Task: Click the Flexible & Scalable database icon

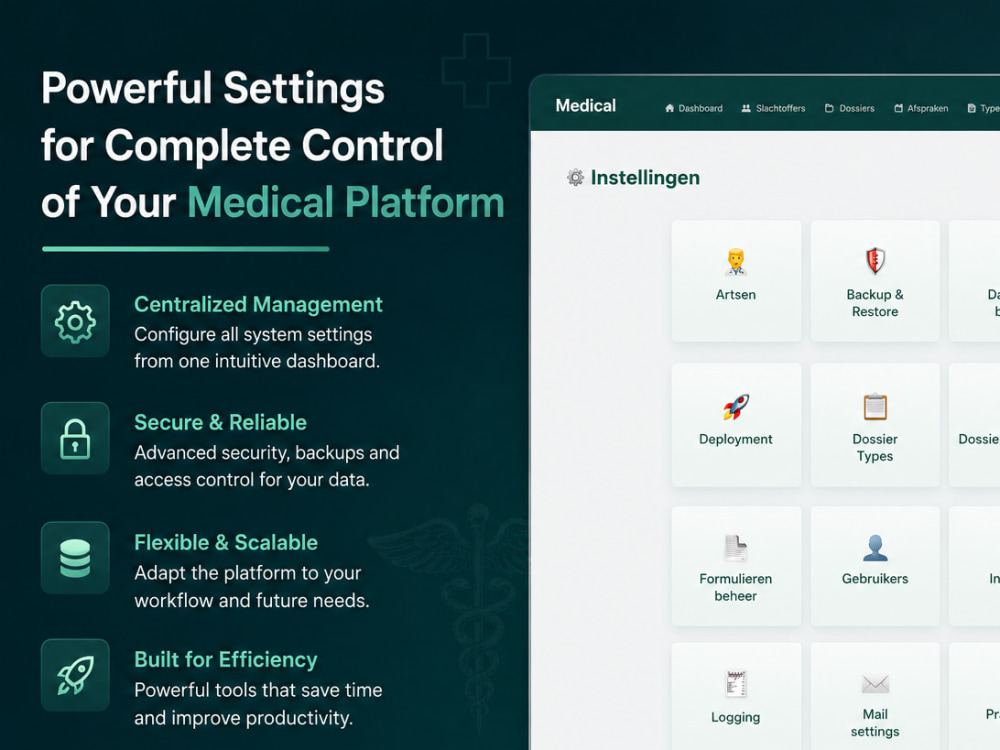Action: pyautogui.click(x=75, y=558)
